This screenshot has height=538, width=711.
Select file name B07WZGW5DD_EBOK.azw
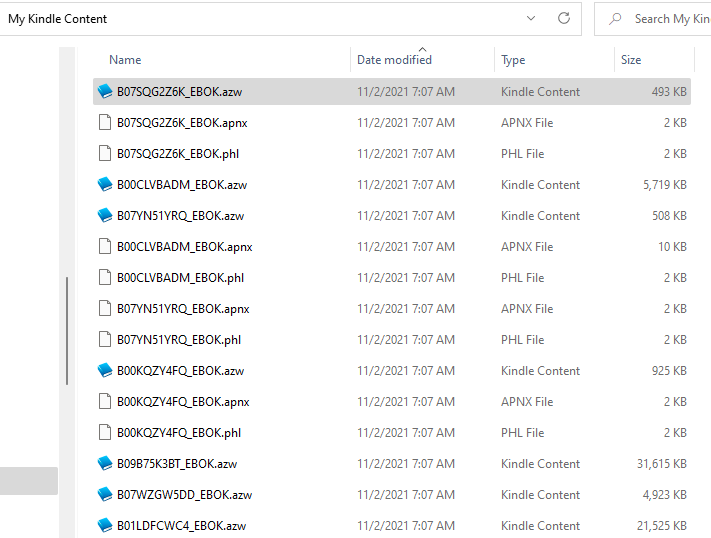click(x=185, y=495)
